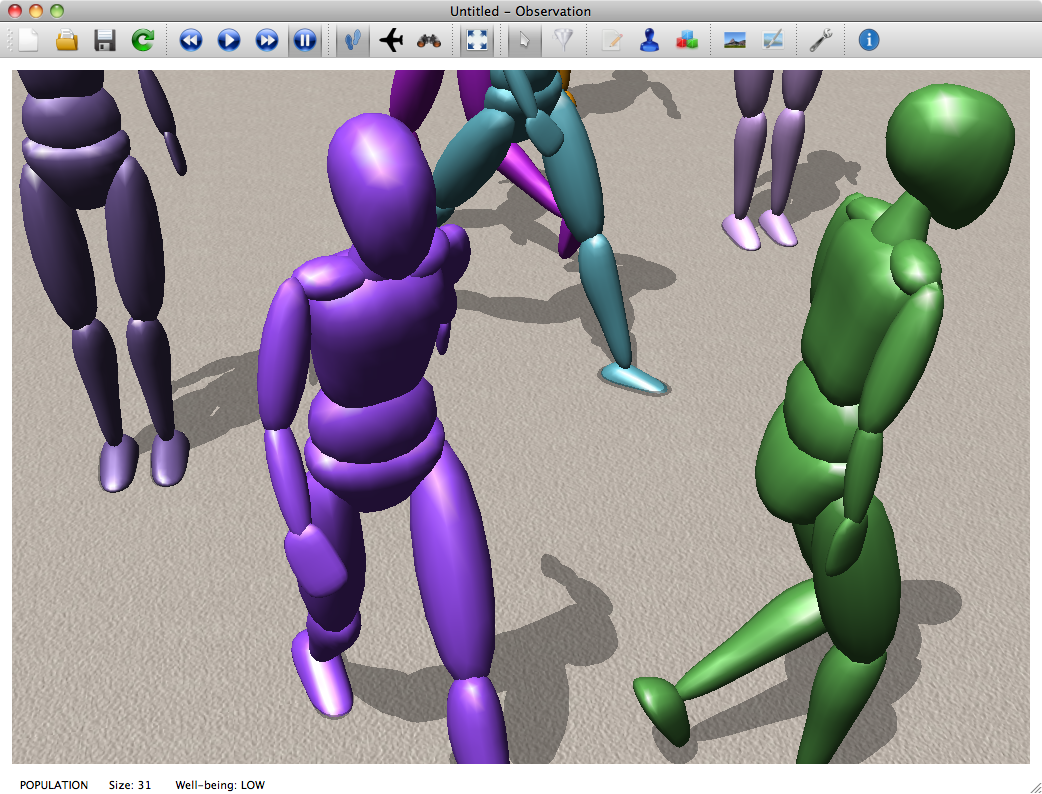Open a file with the folder icon

point(67,40)
